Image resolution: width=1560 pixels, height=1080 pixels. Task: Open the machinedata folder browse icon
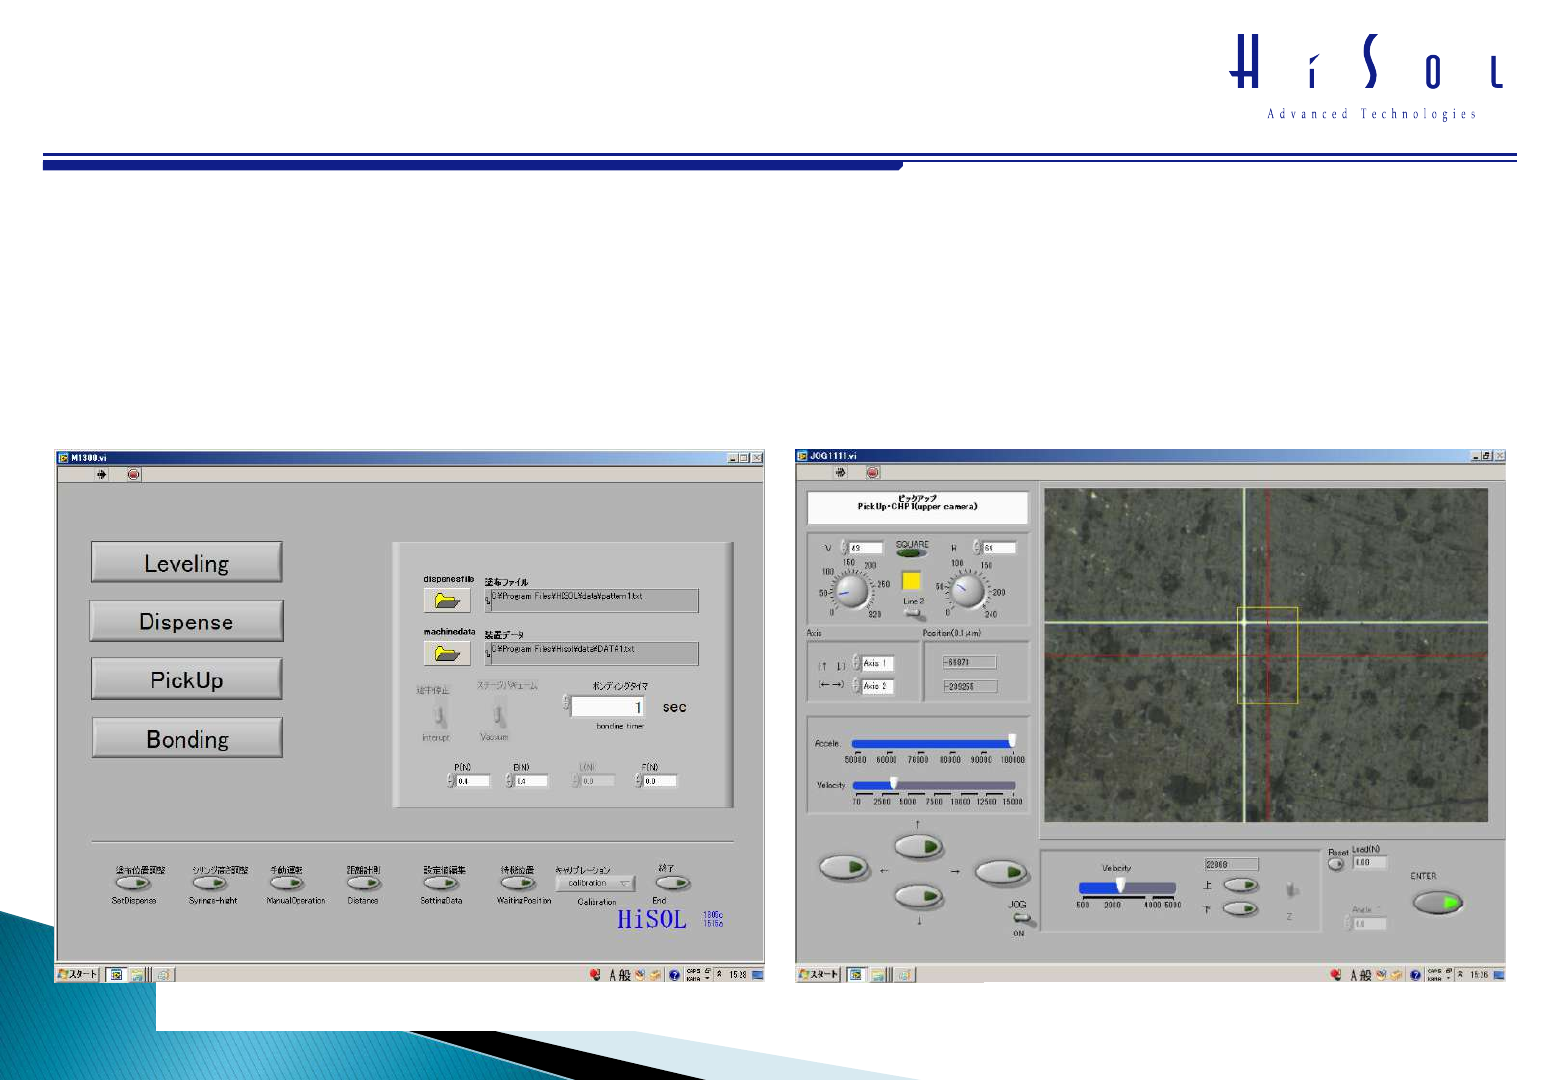tap(447, 653)
